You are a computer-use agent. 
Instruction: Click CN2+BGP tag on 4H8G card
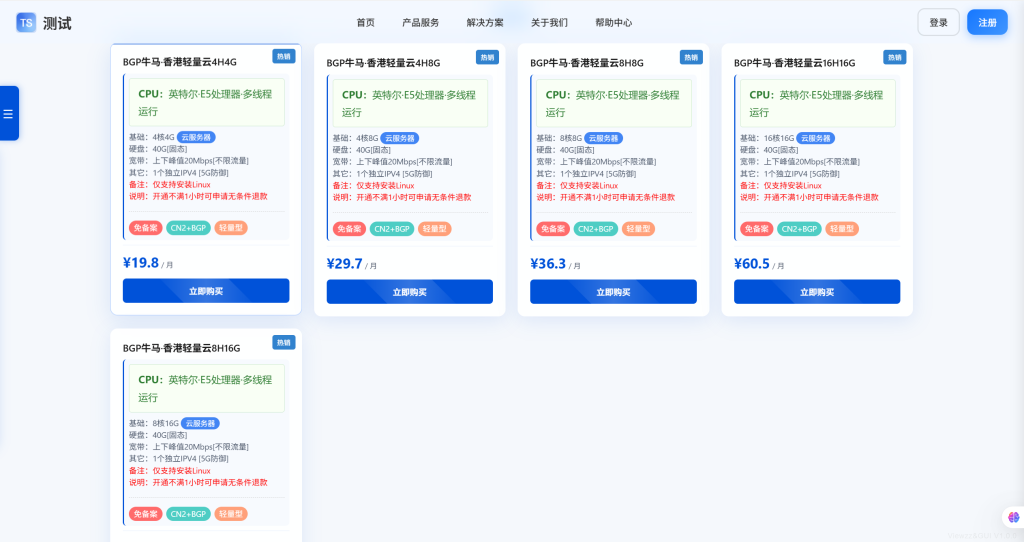392,229
